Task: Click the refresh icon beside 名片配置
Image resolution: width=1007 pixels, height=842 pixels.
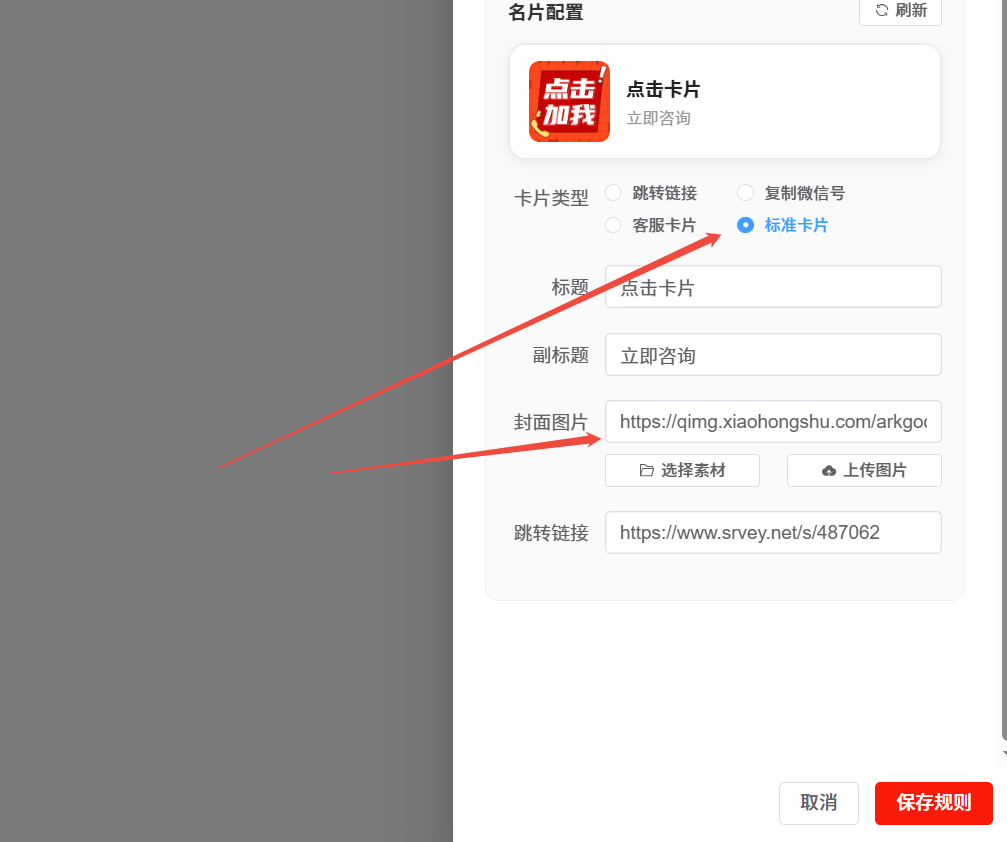Action: coord(882,10)
